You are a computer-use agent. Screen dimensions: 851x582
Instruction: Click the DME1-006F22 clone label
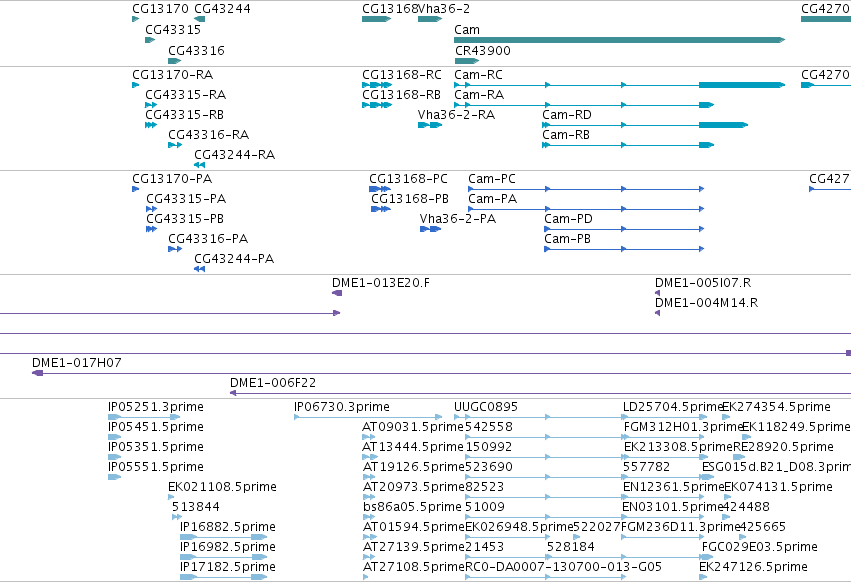pyautogui.click(x=273, y=383)
